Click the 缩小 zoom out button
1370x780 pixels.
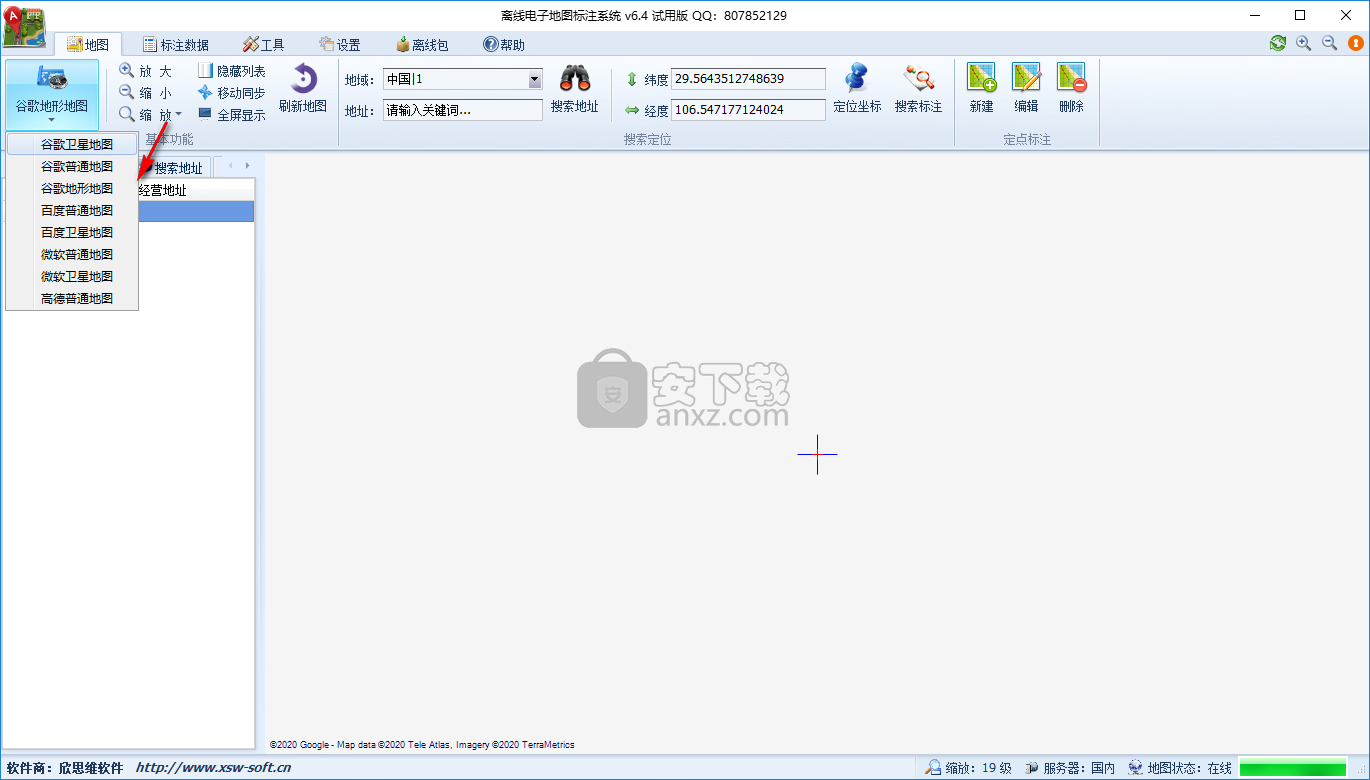146,93
